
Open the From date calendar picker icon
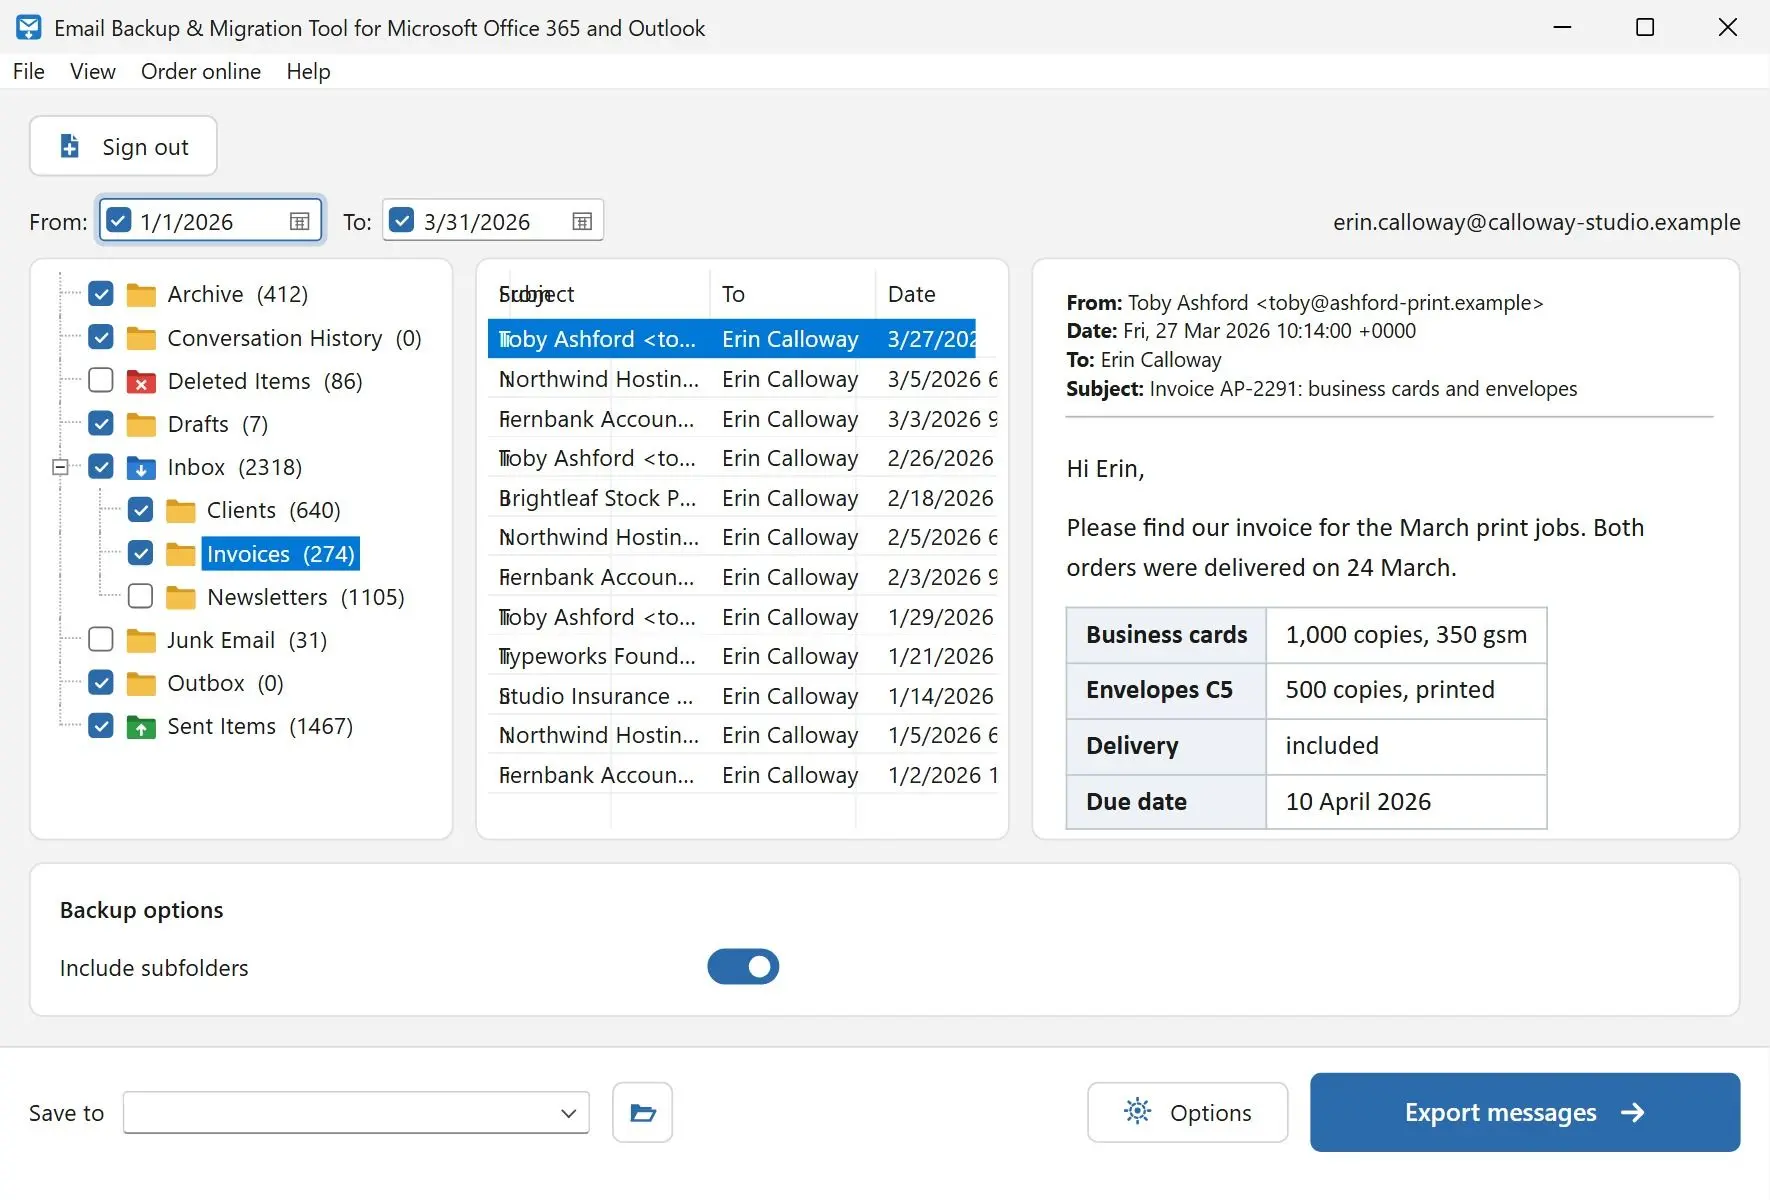[299, 222]
